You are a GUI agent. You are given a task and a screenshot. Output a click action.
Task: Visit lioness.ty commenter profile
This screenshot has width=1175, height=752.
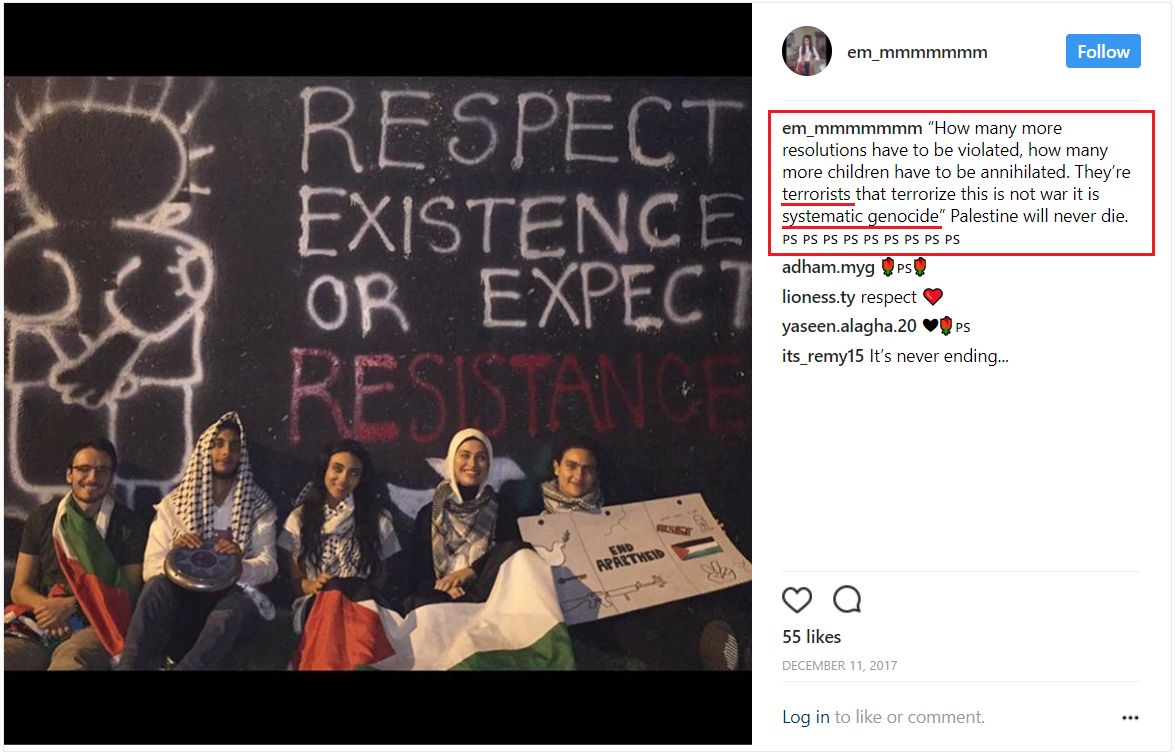click(818, 297)
